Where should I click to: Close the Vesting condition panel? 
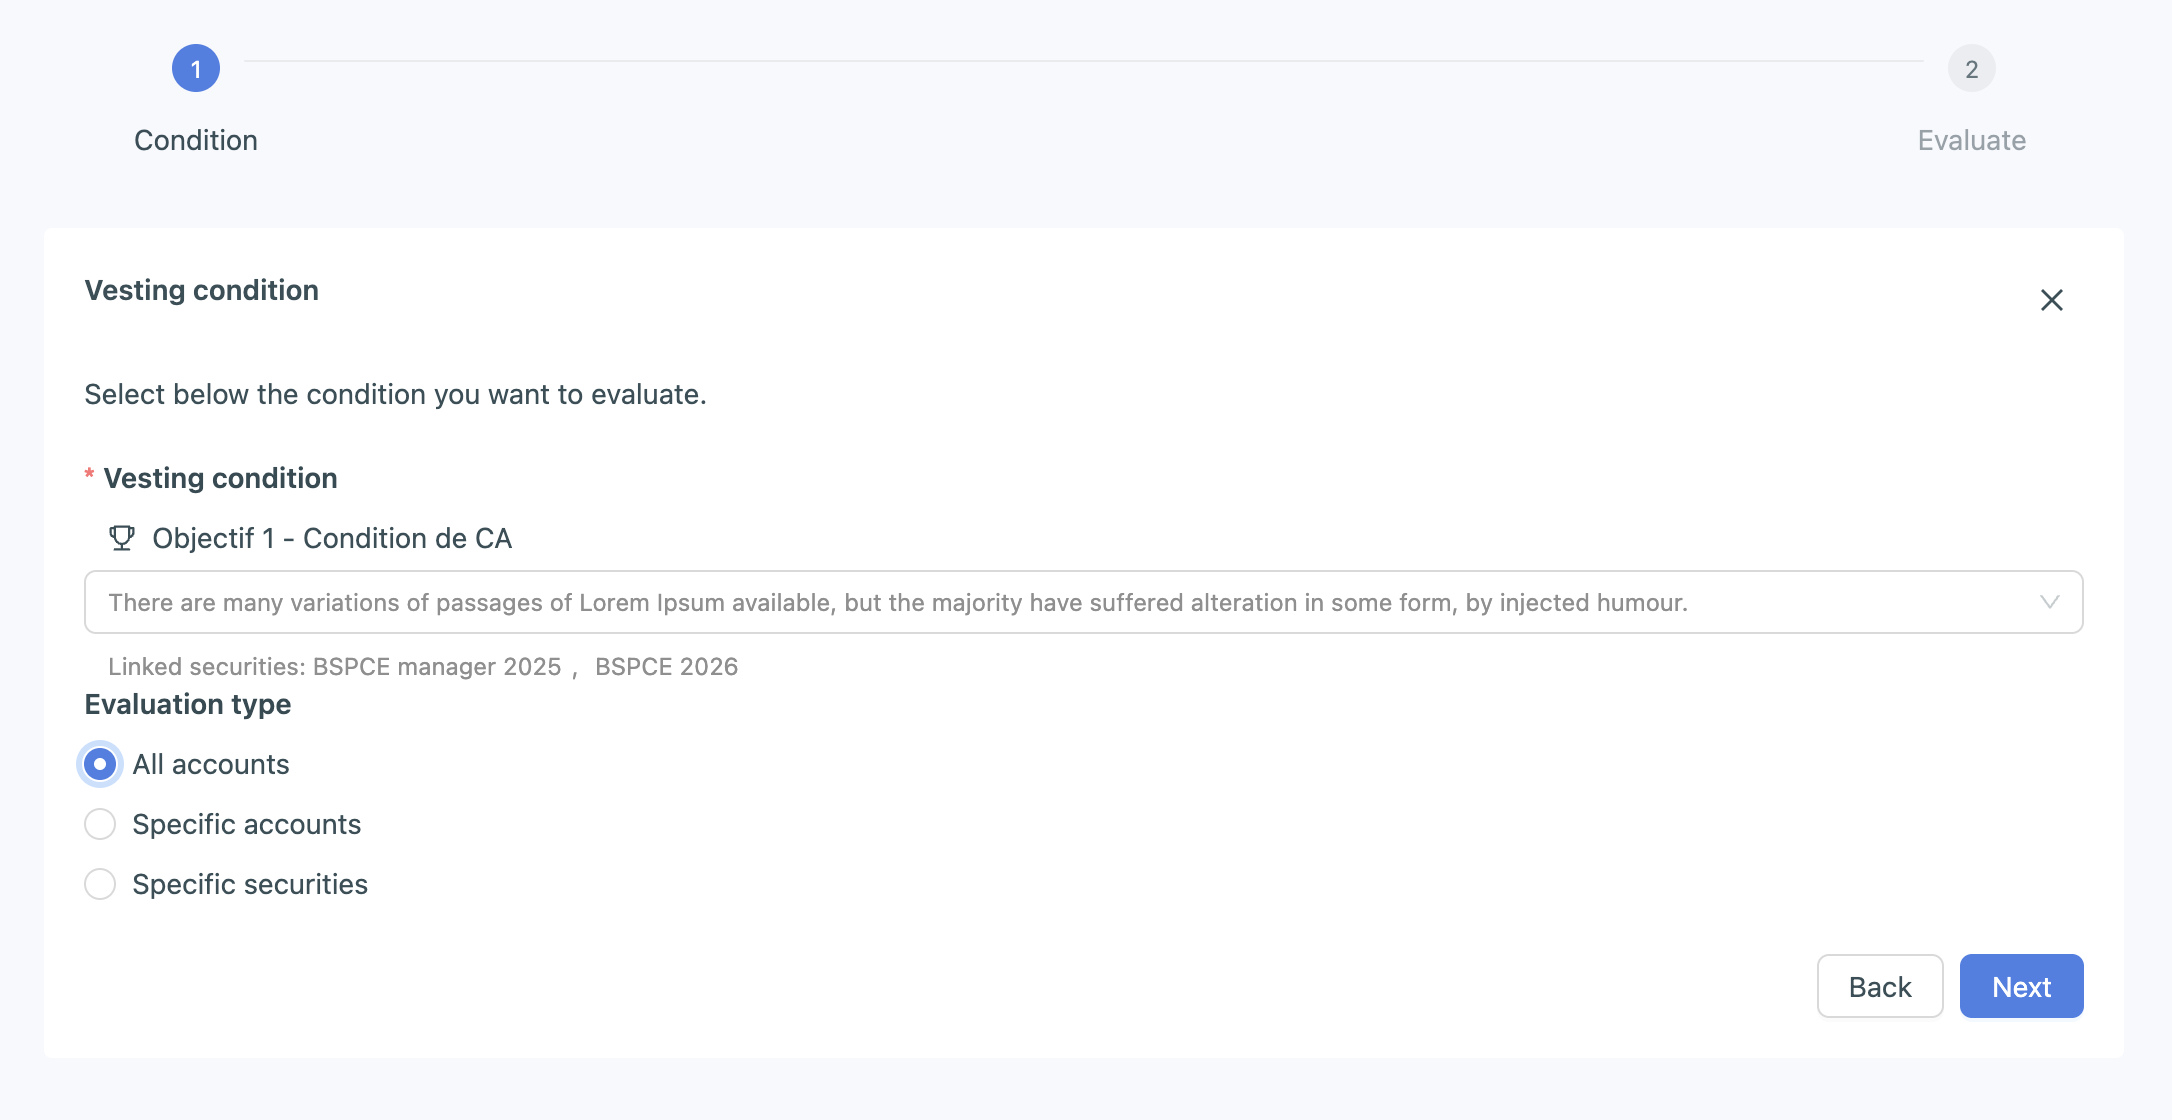point(2051,300)
